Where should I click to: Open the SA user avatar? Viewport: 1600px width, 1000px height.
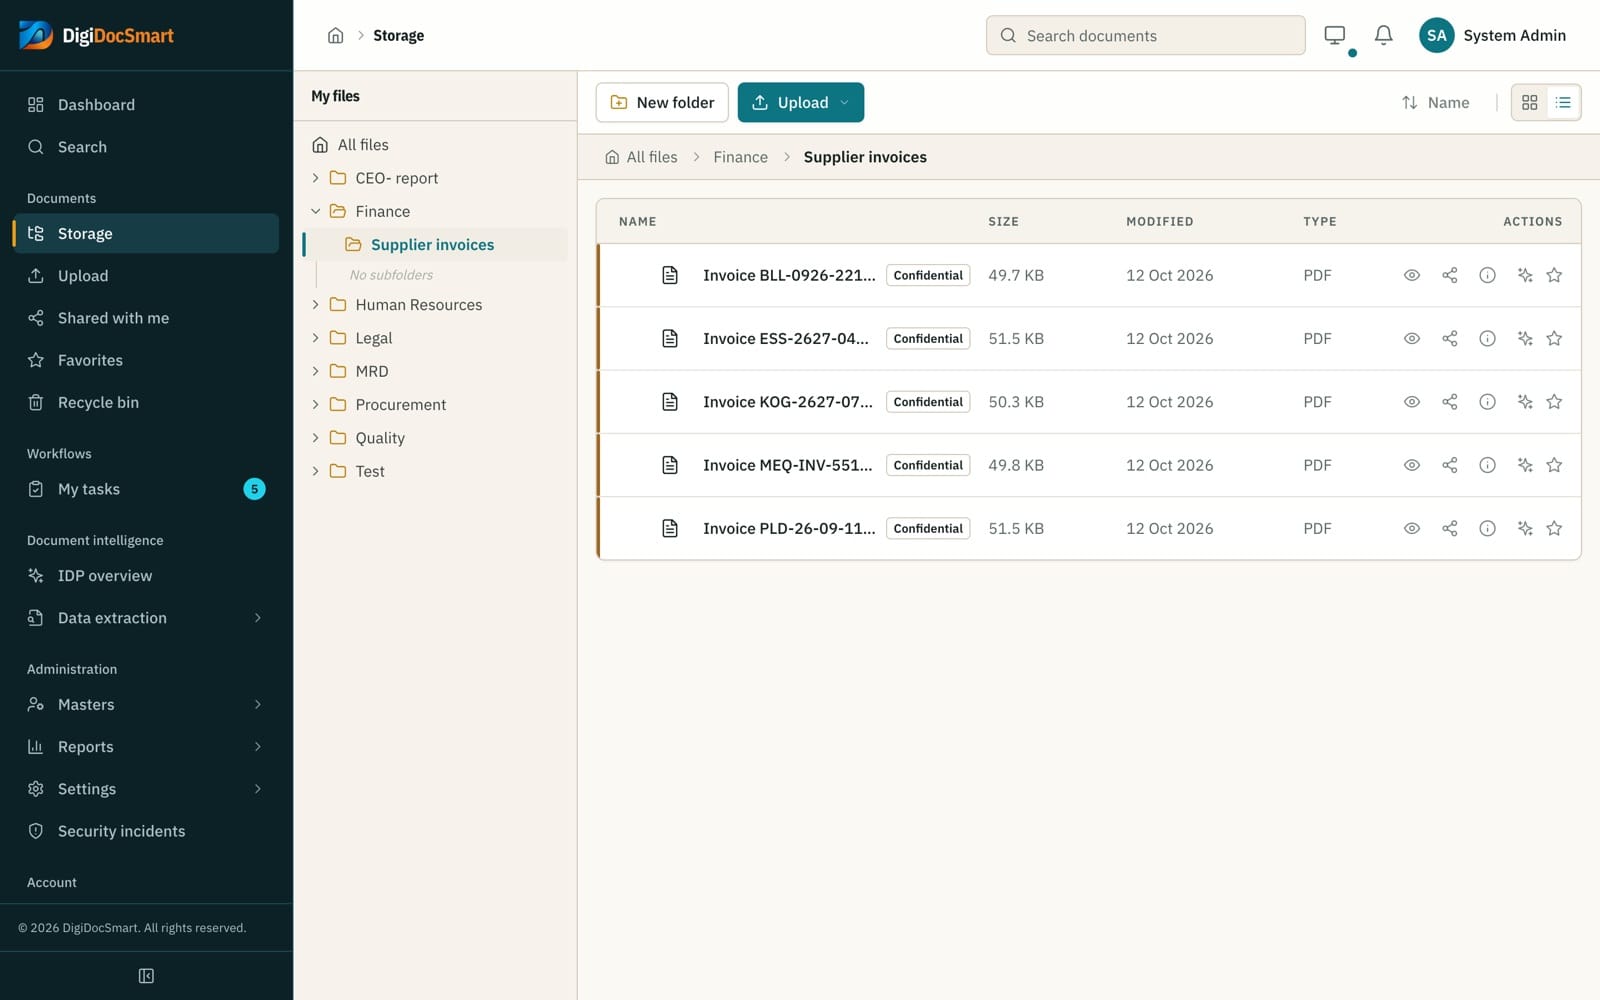pos(1436,35)
